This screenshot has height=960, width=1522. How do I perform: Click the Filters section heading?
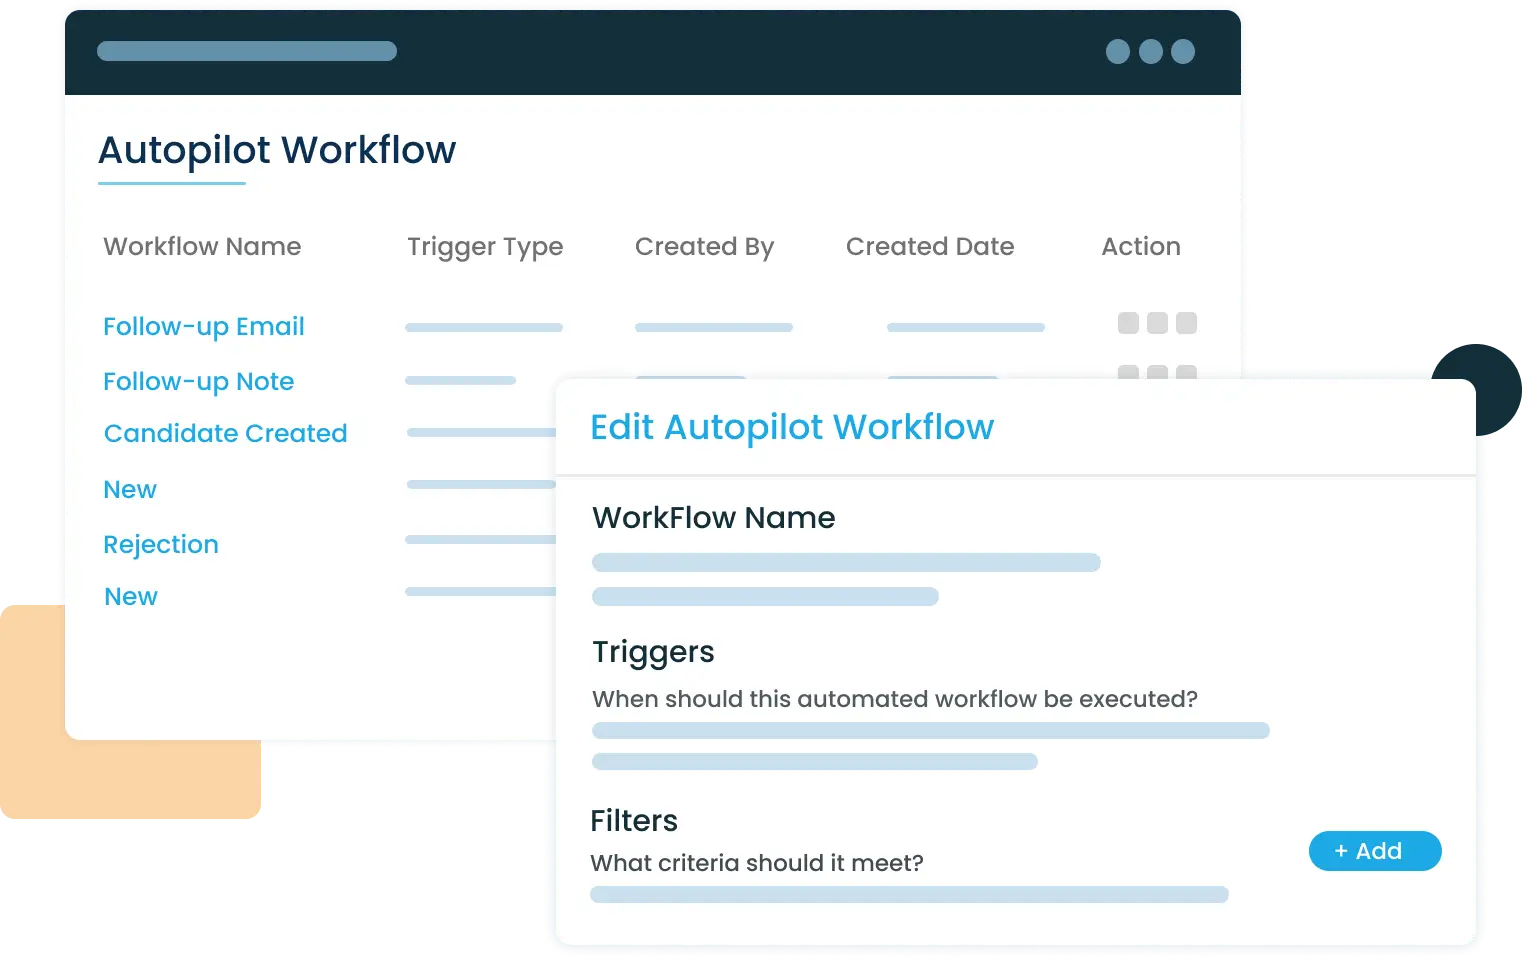(634, 821)
